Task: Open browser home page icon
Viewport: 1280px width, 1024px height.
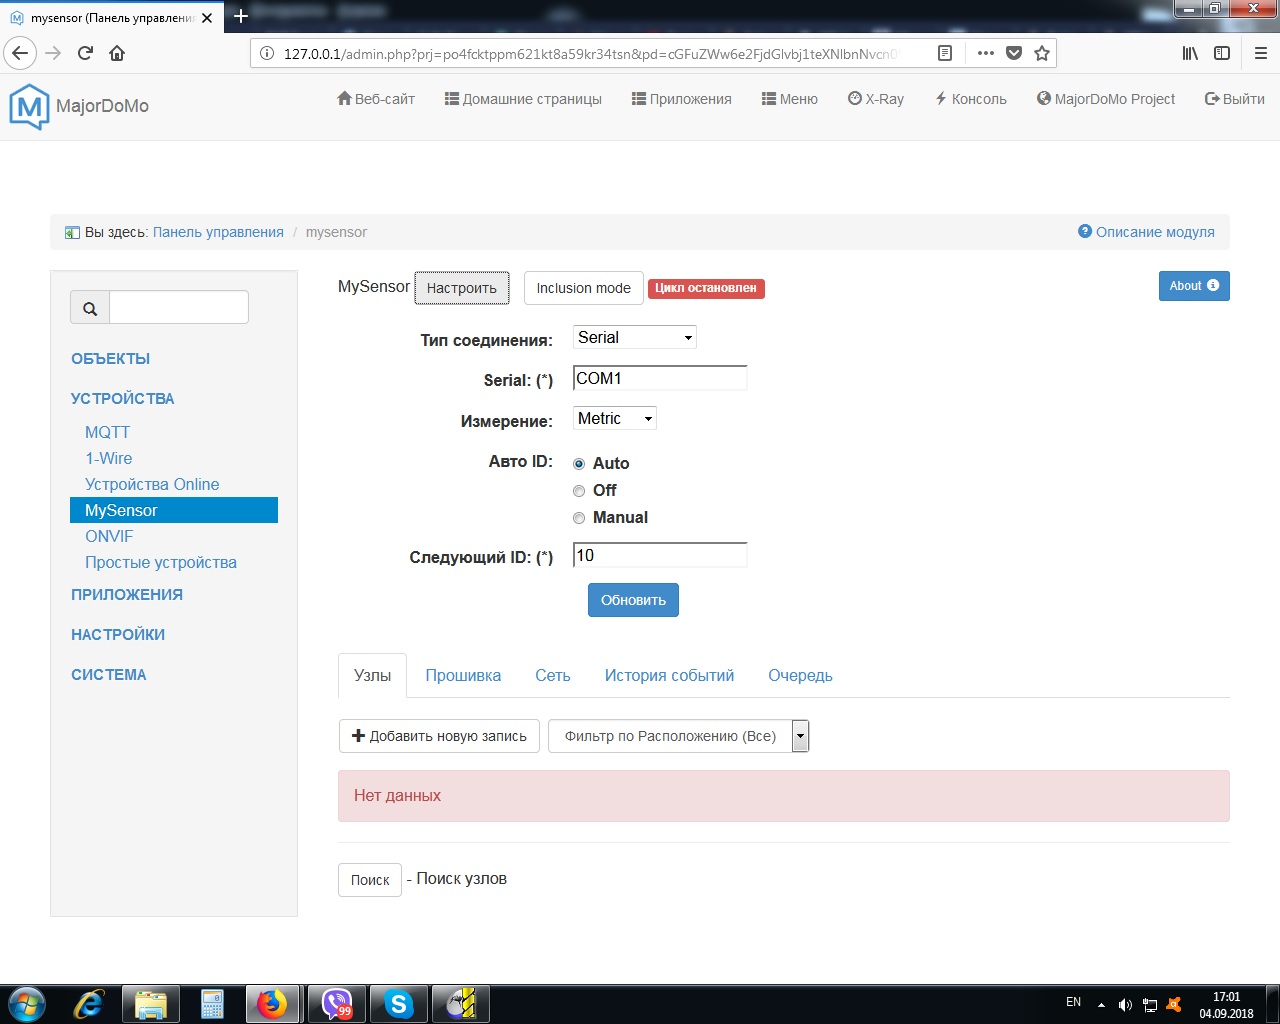Action: click(117, 53)
